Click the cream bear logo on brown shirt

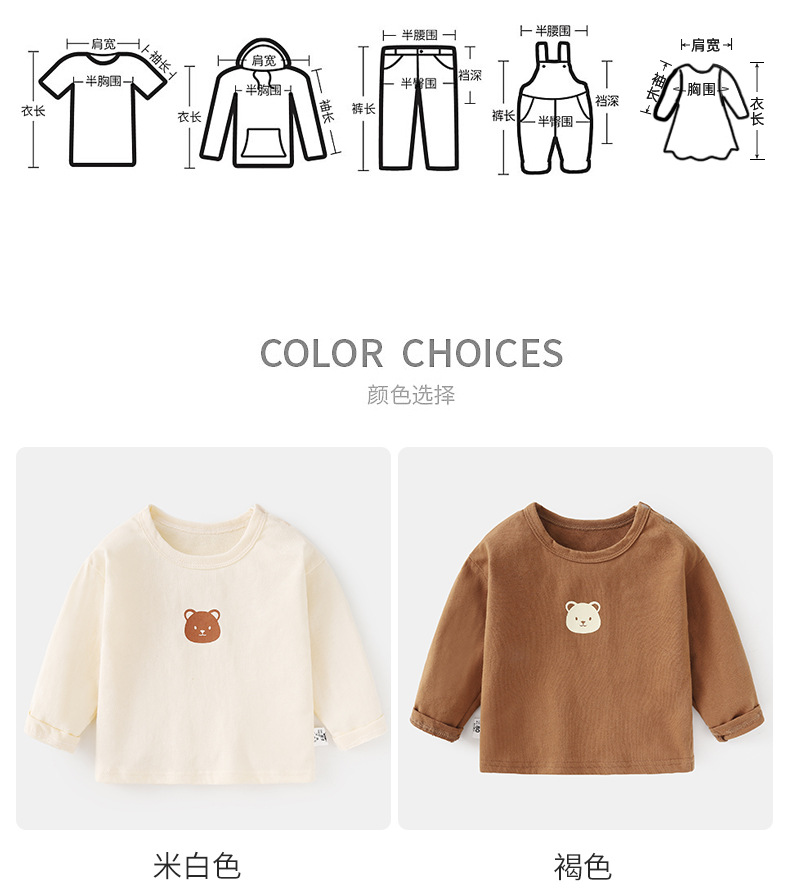click(x=583, y=616)
